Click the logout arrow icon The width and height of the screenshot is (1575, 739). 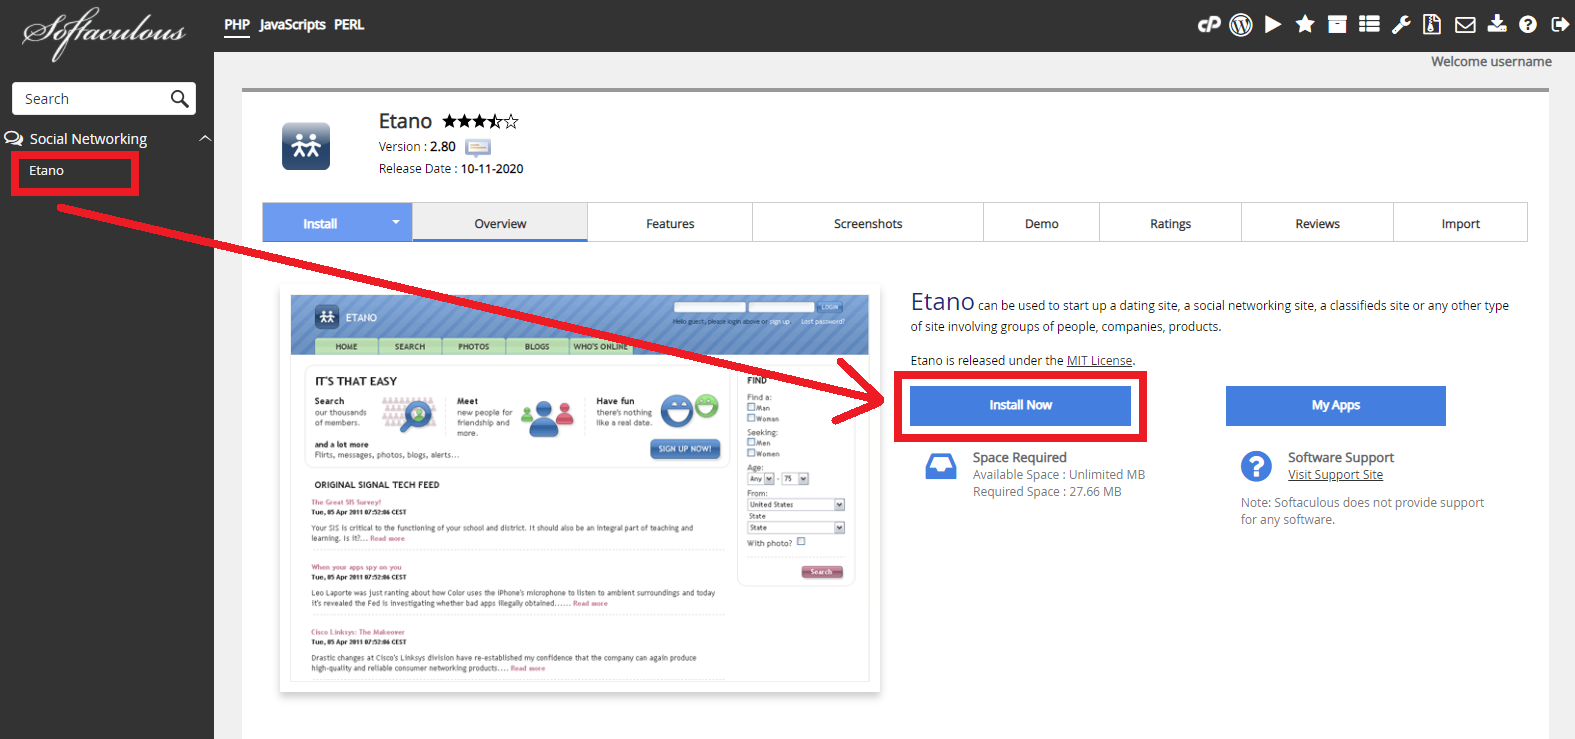(x=1559, y=25)
